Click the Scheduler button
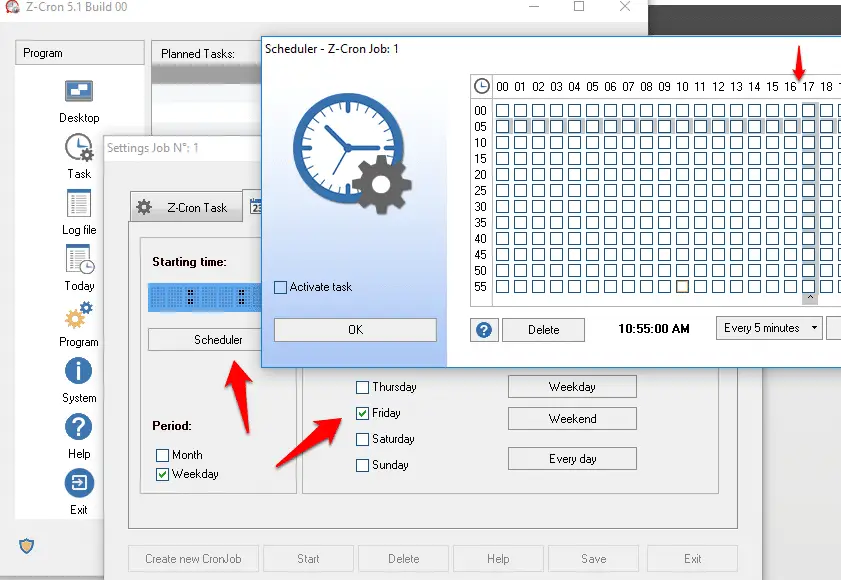Screen dimensions: 841x580 [205, 340]
